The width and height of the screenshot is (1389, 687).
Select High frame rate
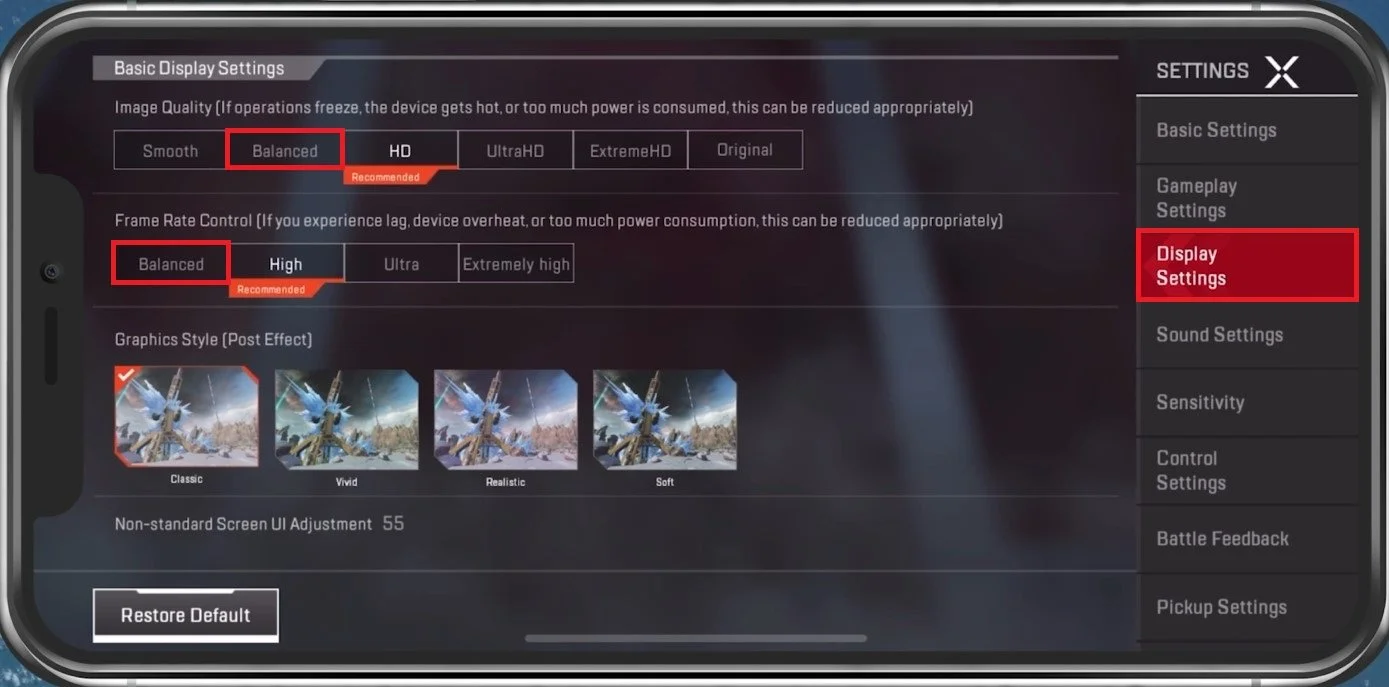tap(286, 264)
